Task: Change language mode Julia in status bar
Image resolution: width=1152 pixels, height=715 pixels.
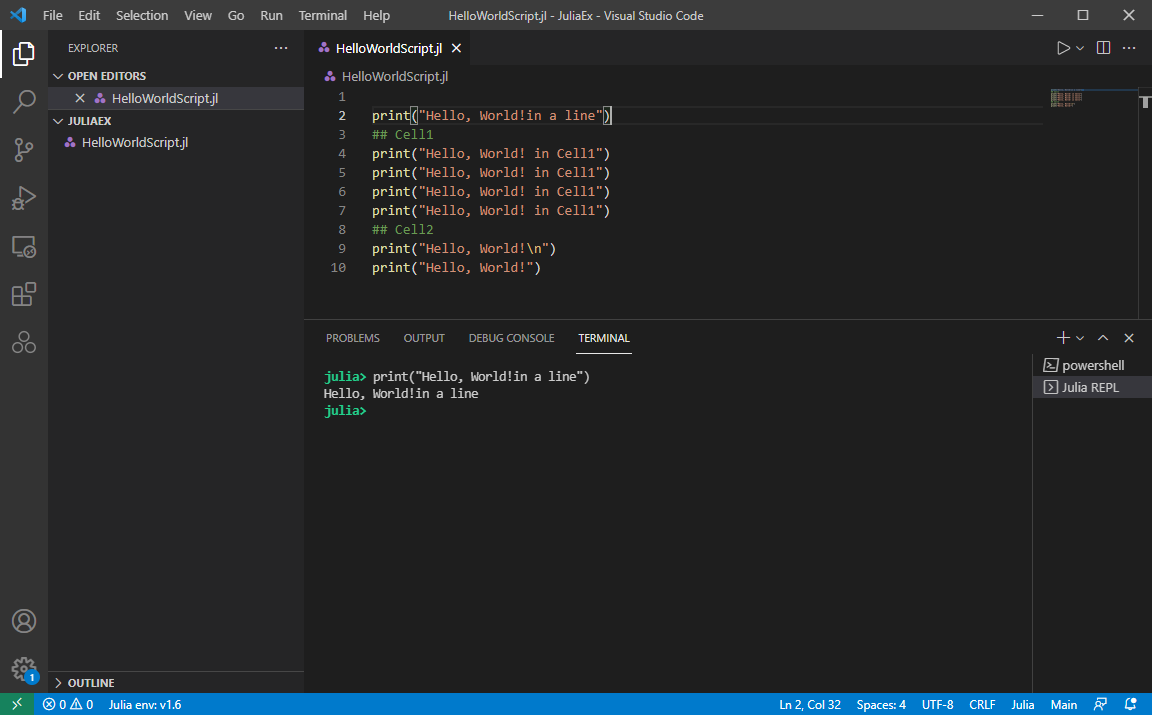Action: tap(1022, 704)
